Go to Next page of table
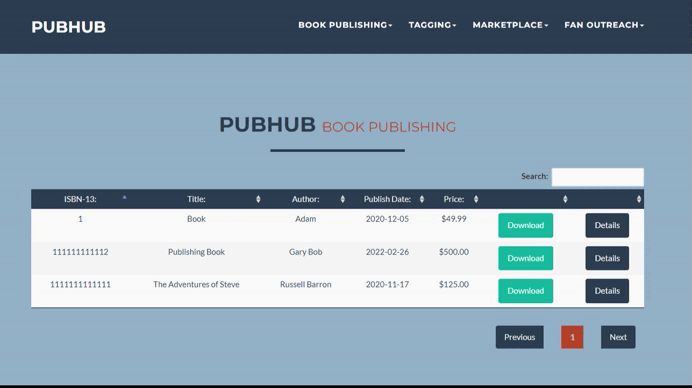 point(618,337)
